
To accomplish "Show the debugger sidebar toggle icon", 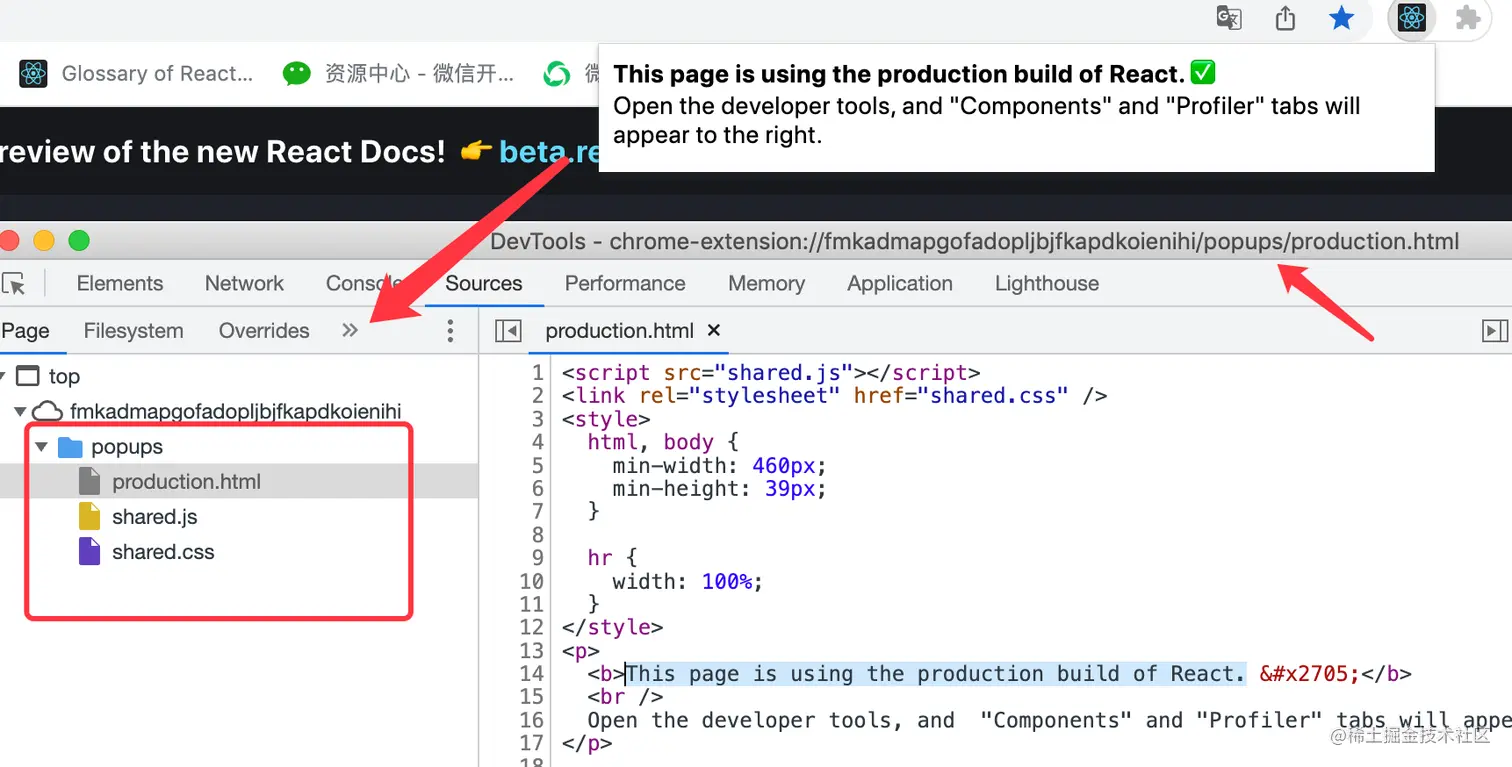I will coord(1495,331).
